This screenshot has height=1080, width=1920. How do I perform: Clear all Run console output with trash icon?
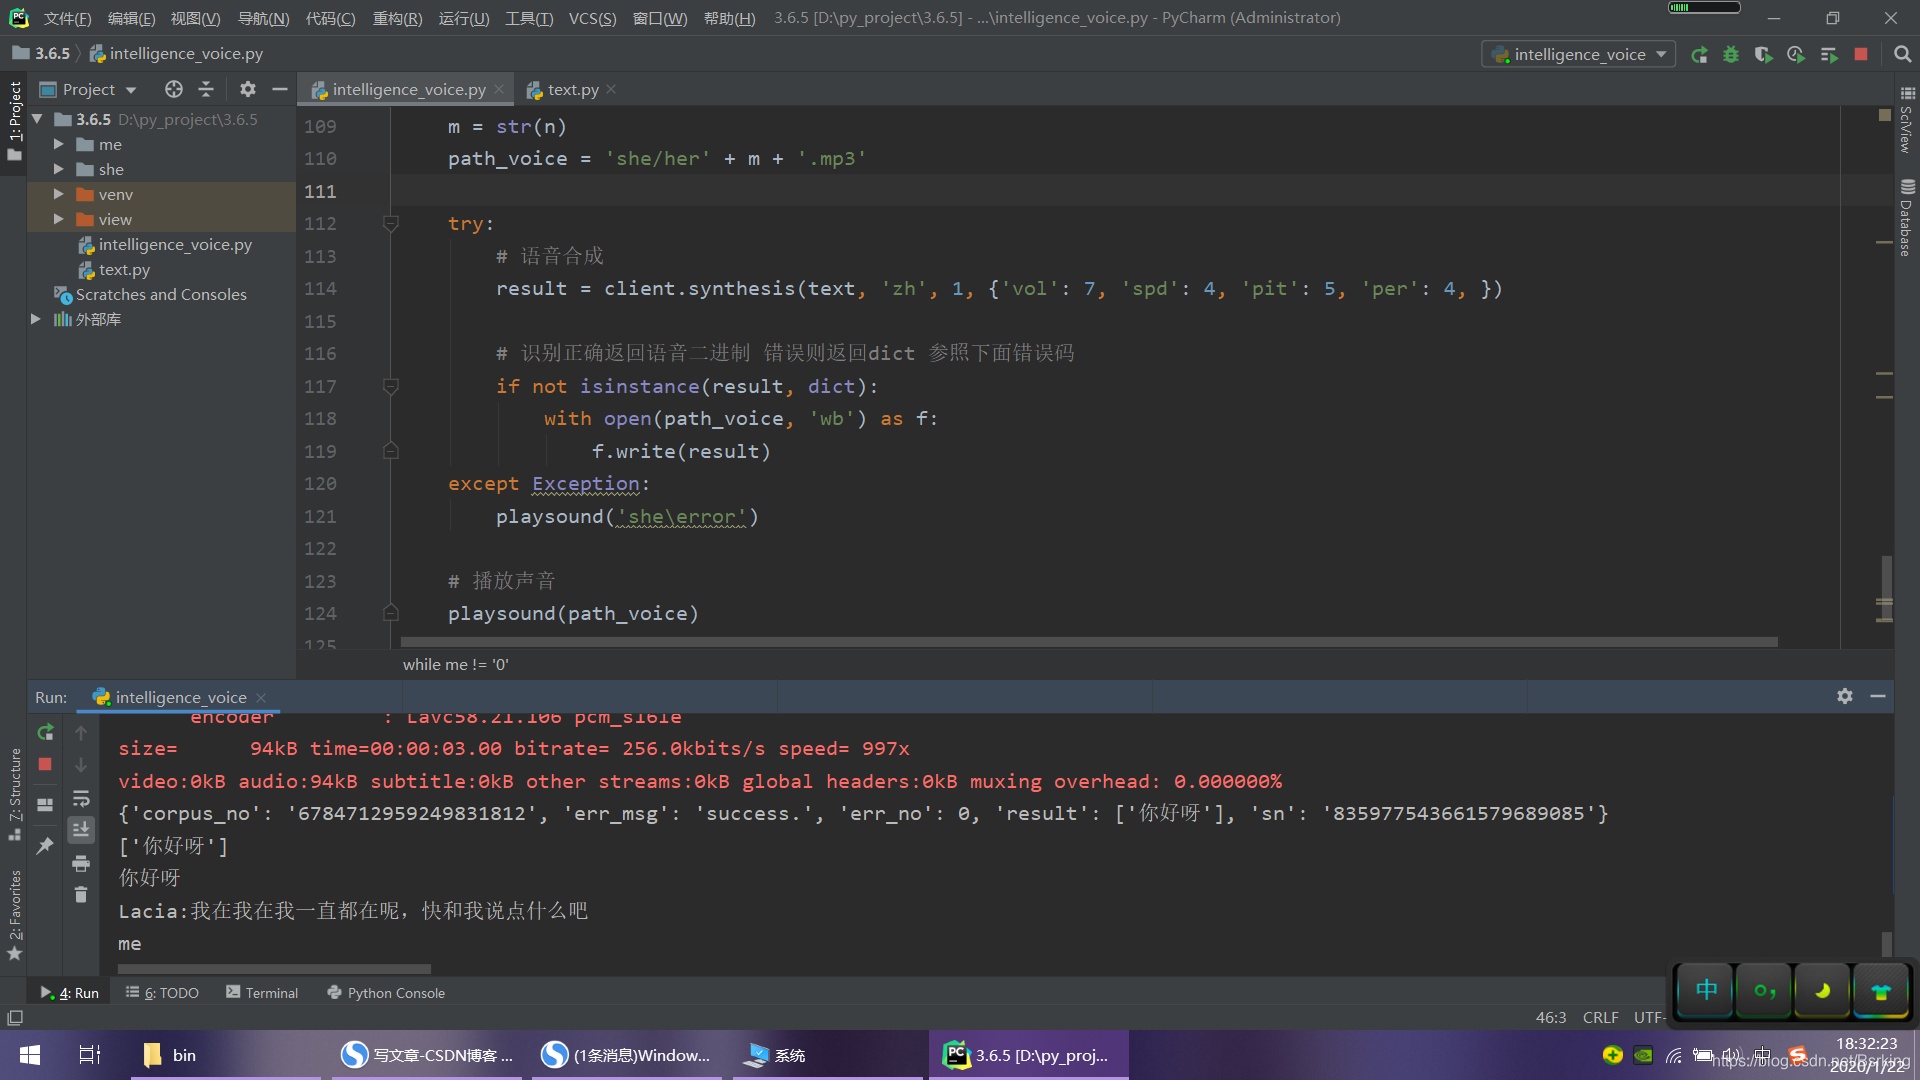click(81, 895)
